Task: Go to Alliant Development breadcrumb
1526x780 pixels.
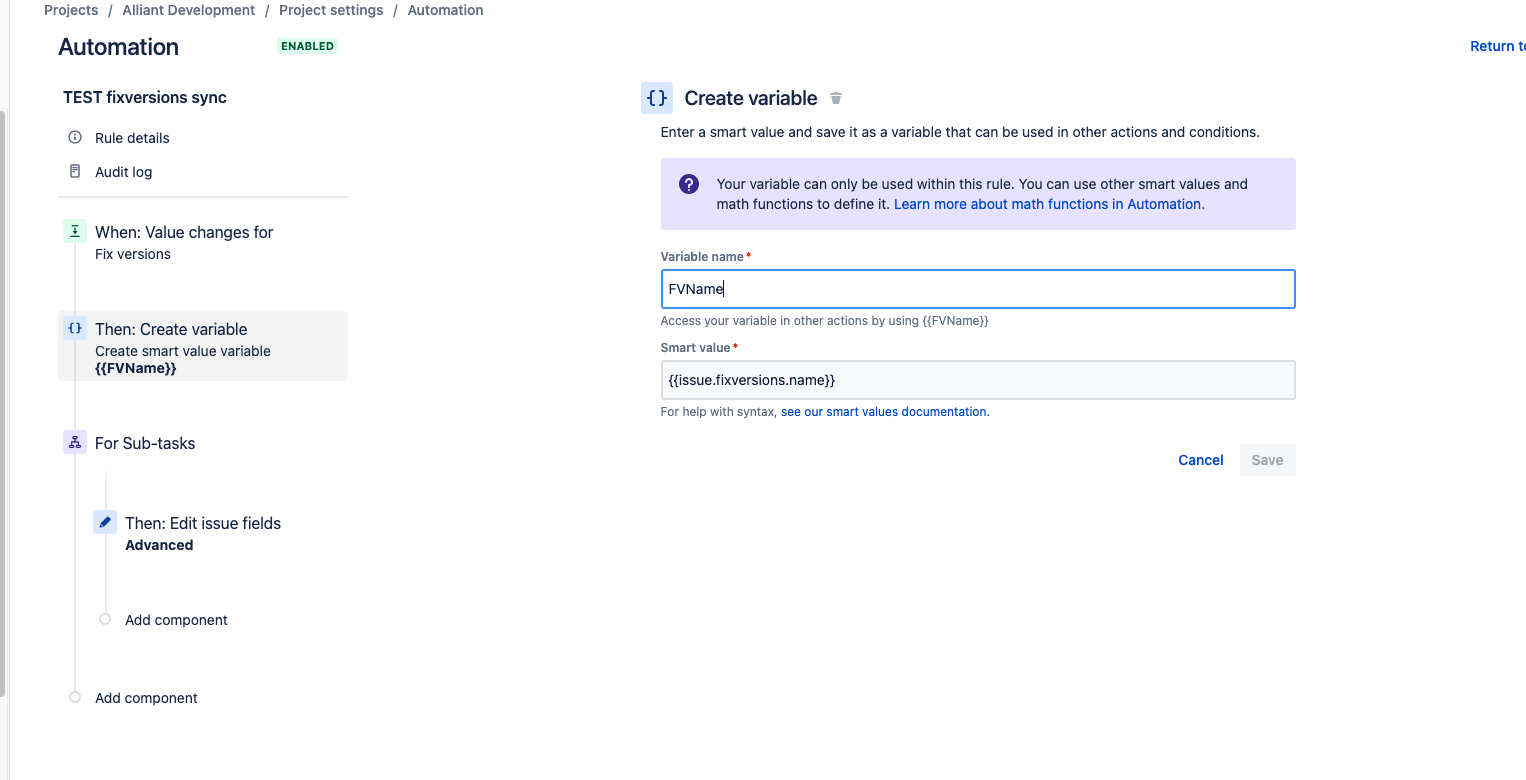Action: (x=189, y=10)
